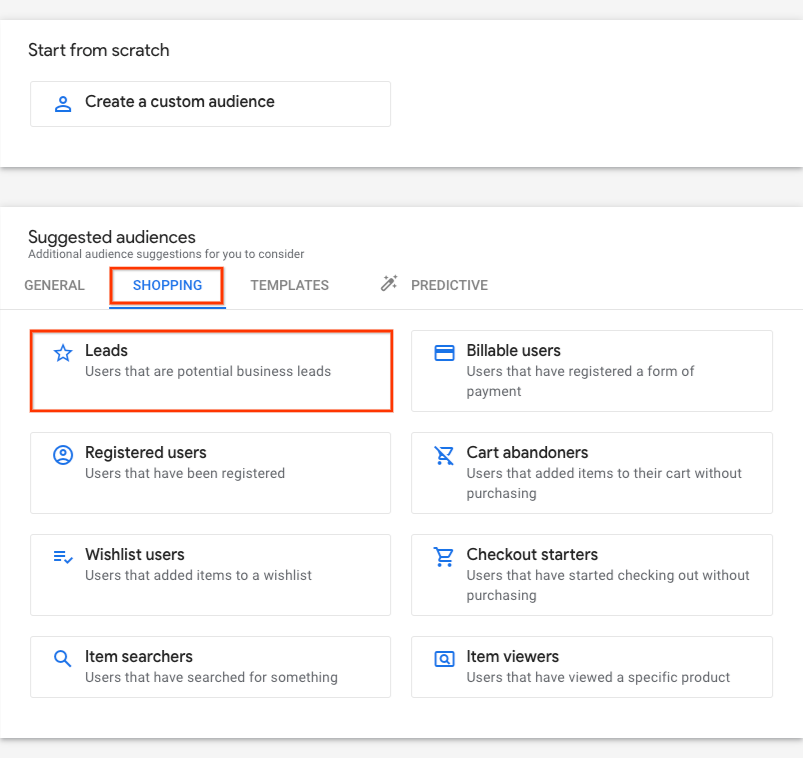The width and height of the screenshot is (803, 758).
Task: Click the magnifier icon for Item searchers
Action: [62, 659]
